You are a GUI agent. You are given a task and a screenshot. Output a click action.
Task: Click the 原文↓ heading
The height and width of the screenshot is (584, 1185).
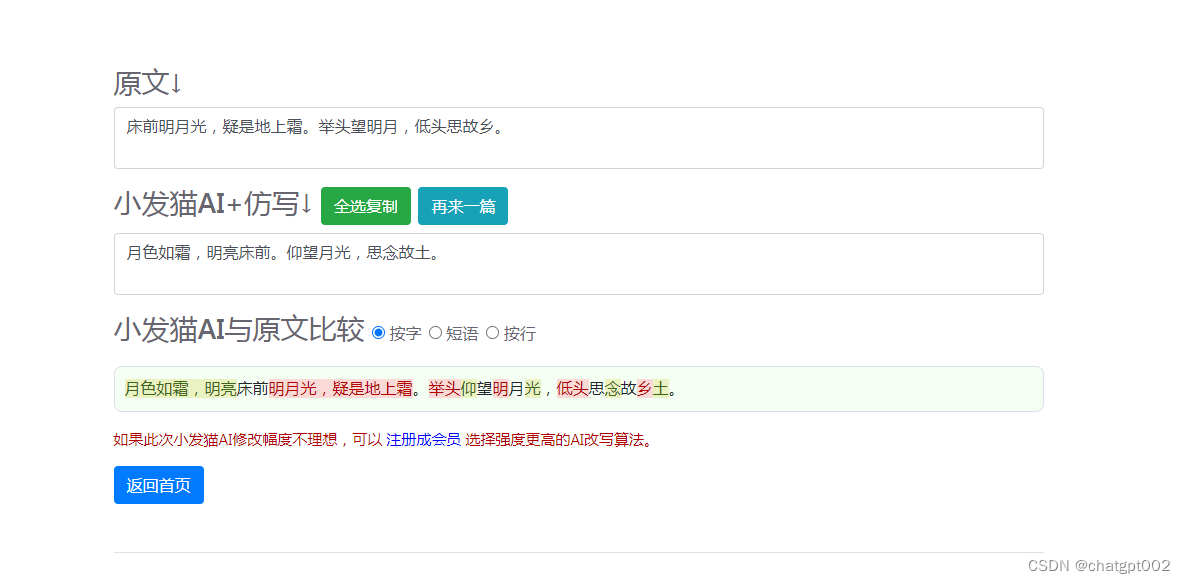(148, 83)
